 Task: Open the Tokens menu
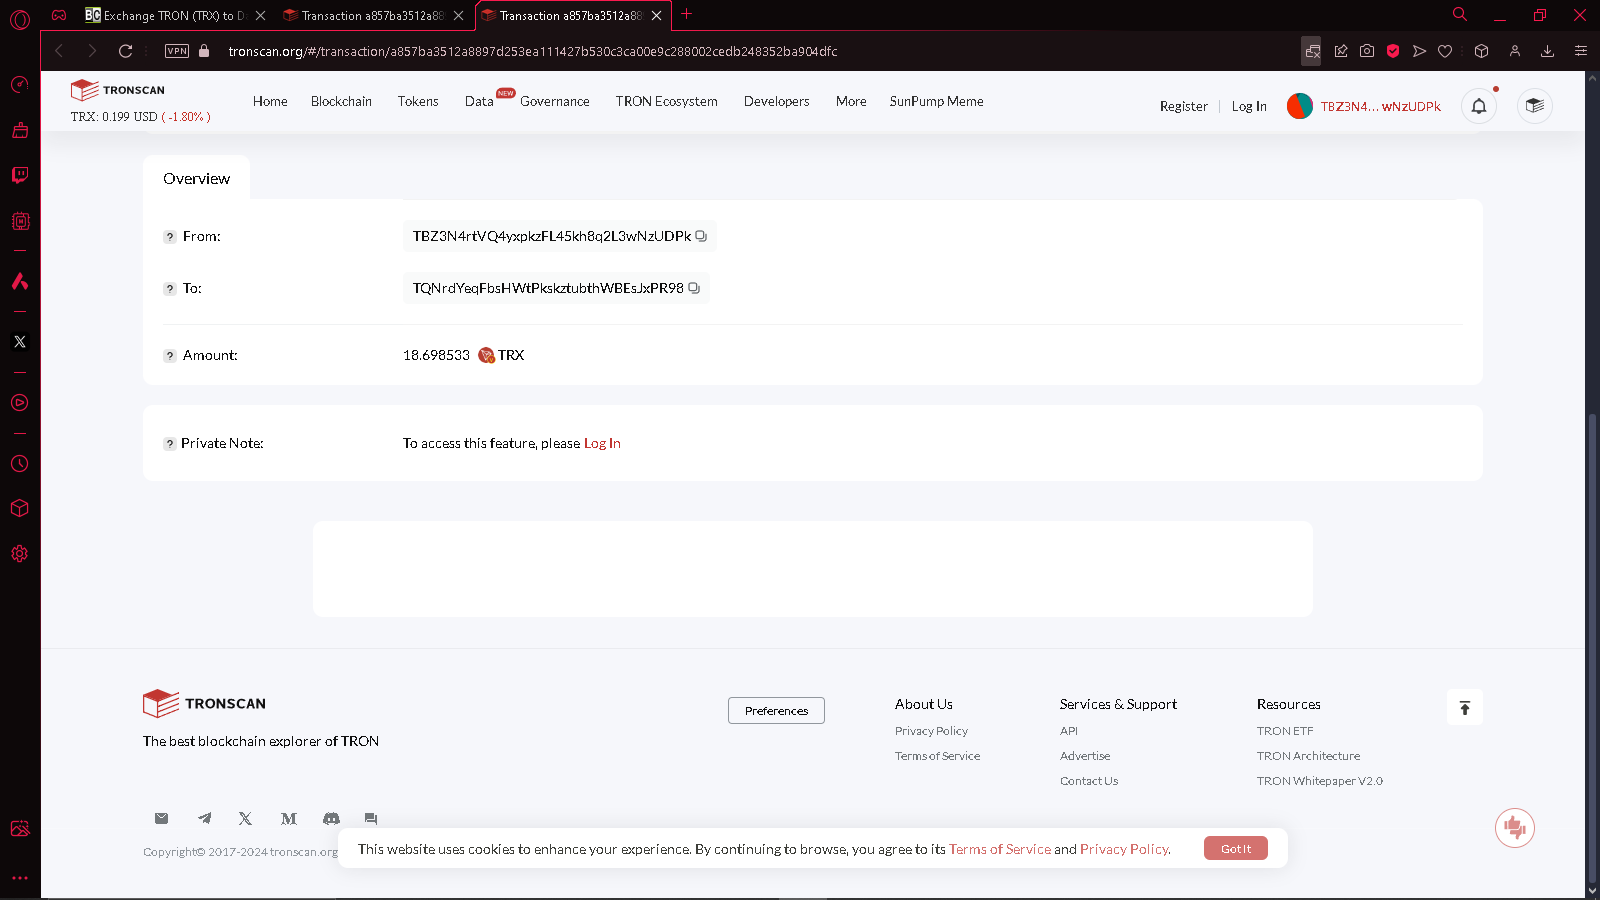pos(418,101)
